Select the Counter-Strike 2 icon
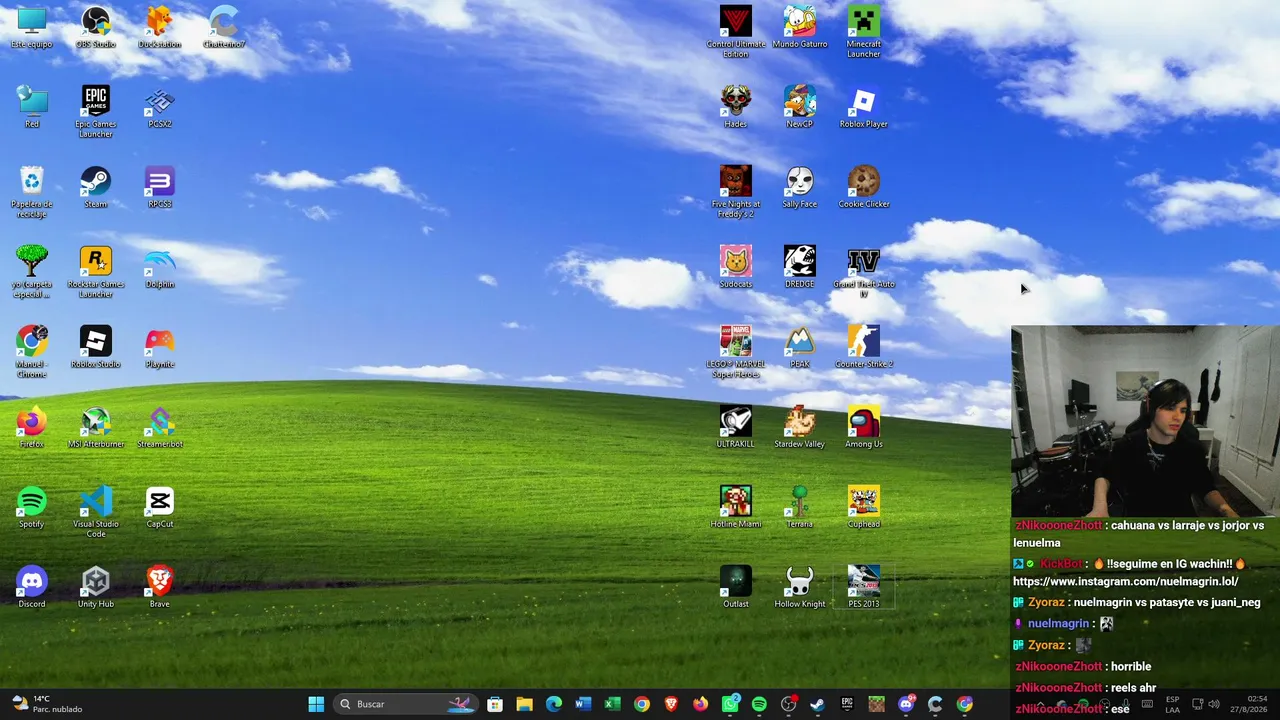The image size is (1280, 720). point(864,347)
